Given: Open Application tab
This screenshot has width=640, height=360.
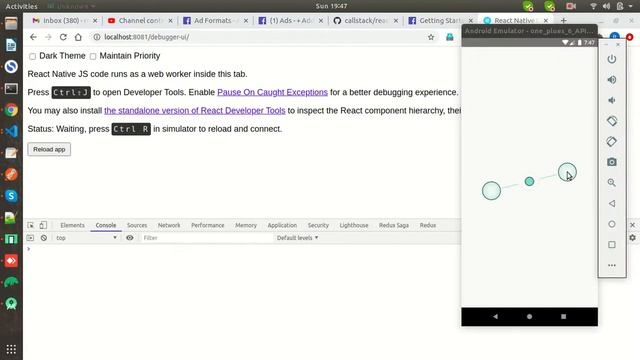Looking at the screenshot, I should [x=282, y=225].
